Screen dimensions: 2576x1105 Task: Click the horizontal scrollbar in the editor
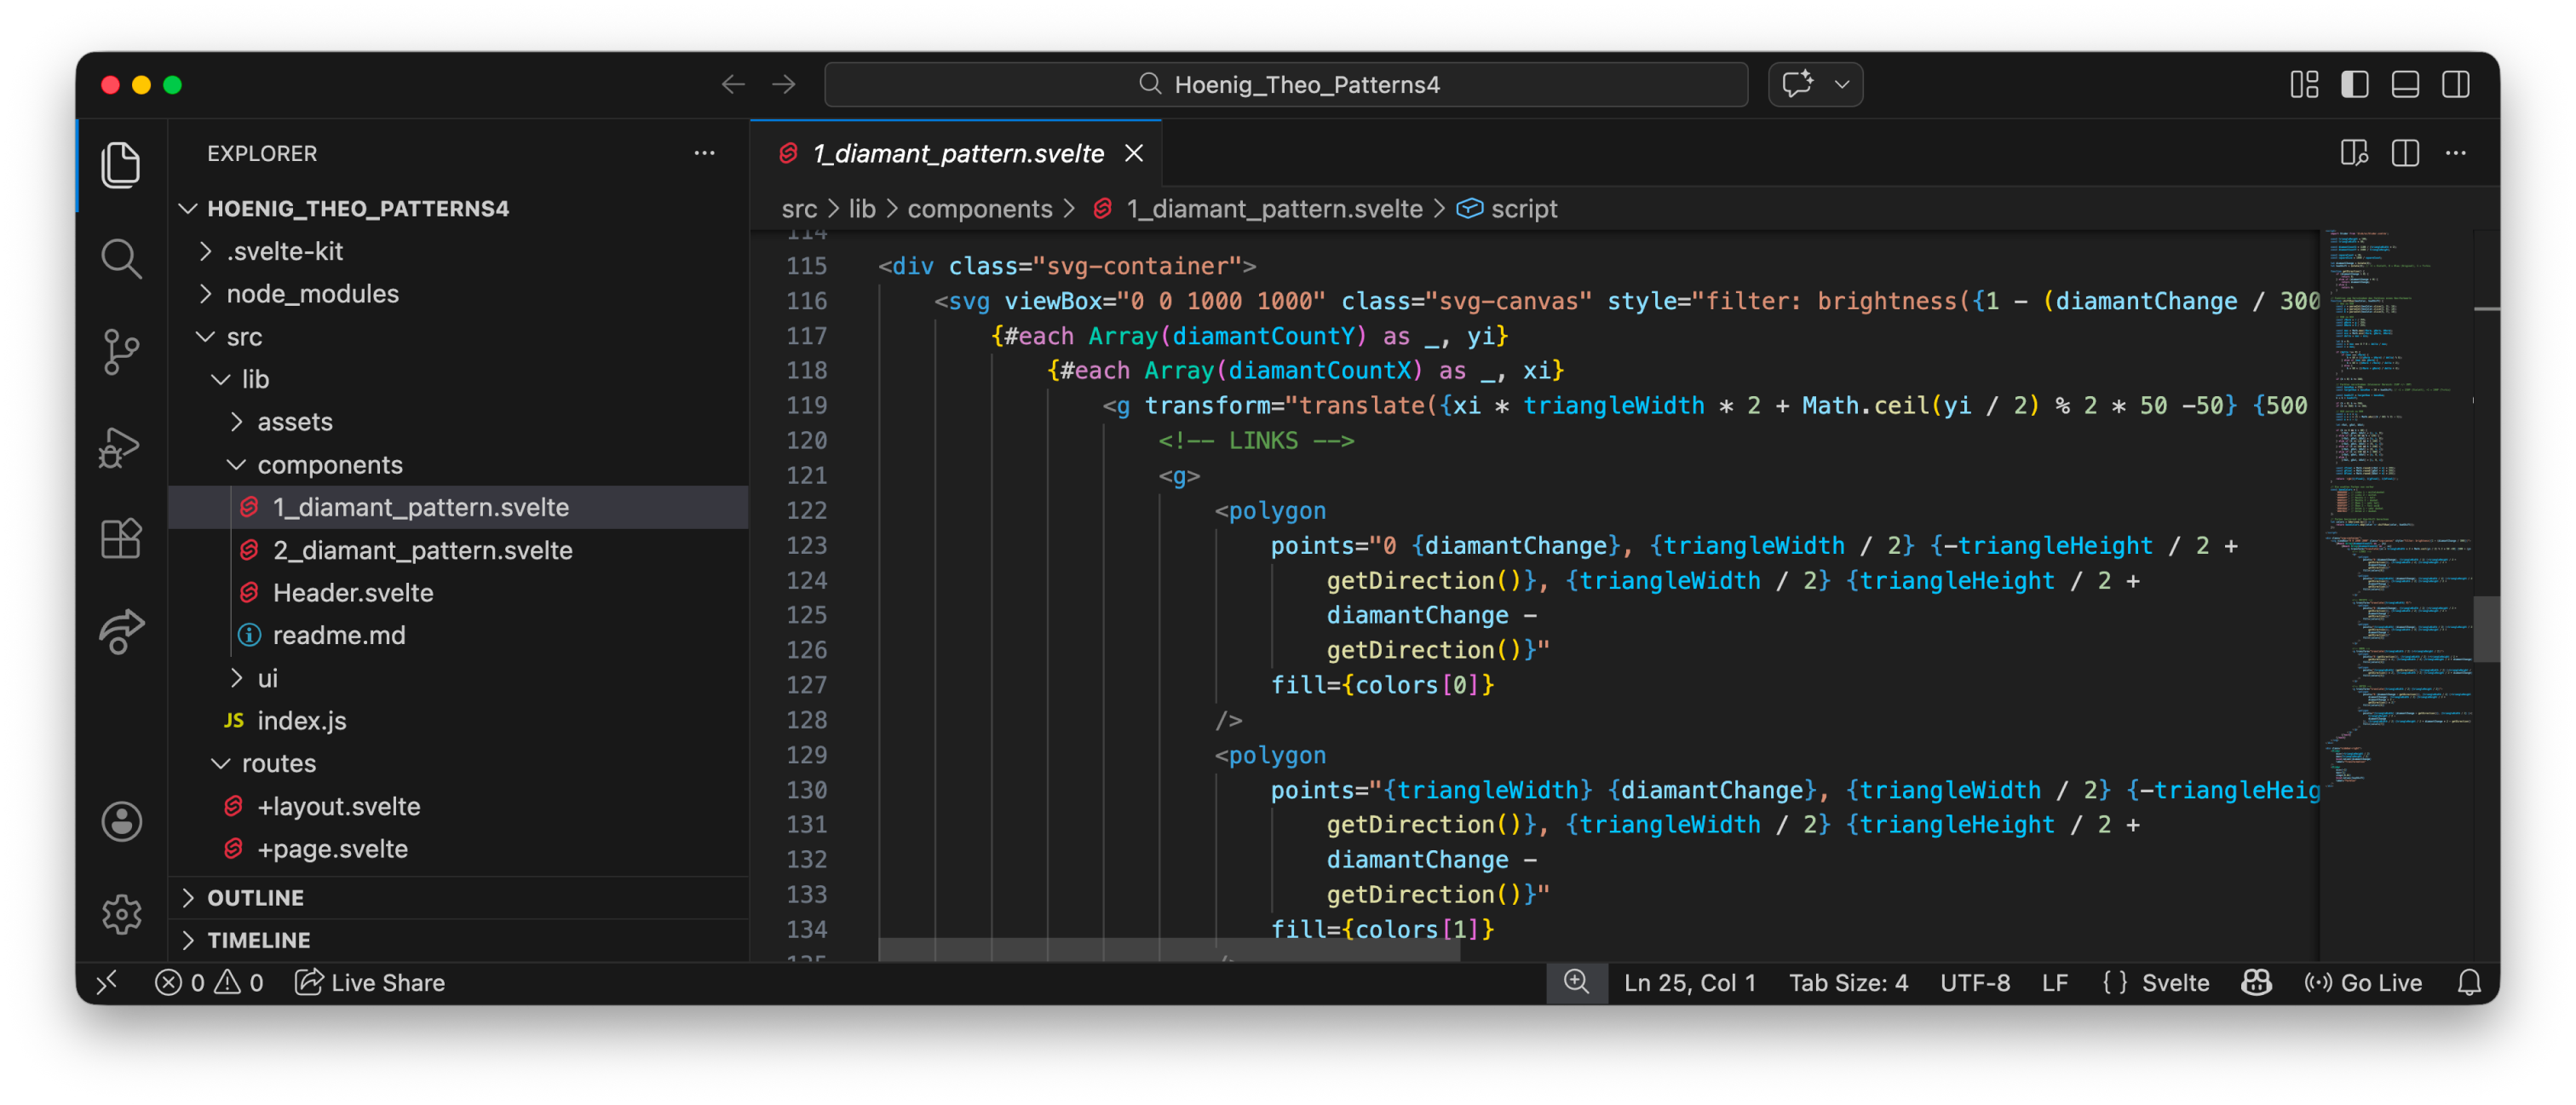point(1168,950)
